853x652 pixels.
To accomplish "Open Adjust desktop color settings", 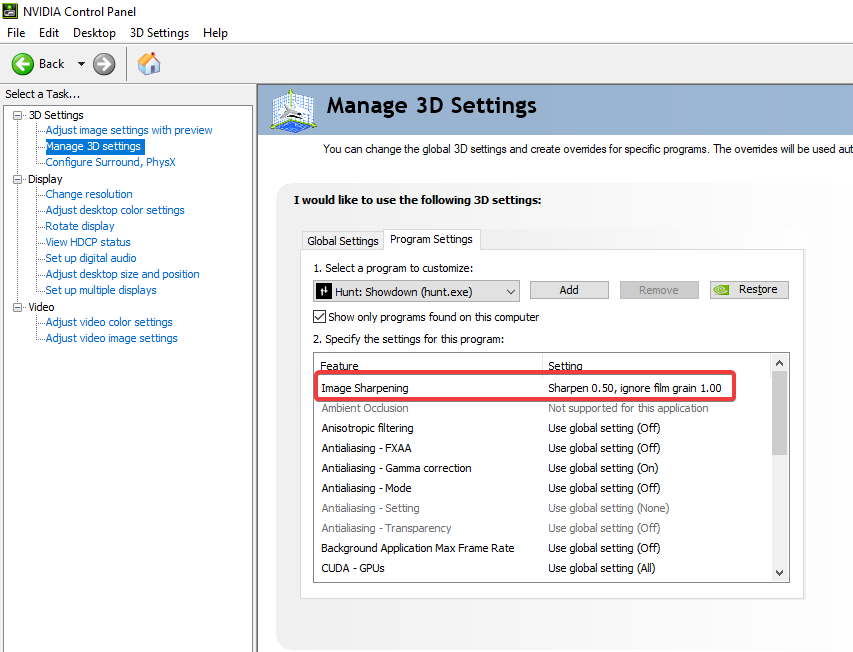I will [x=115, y=210].
